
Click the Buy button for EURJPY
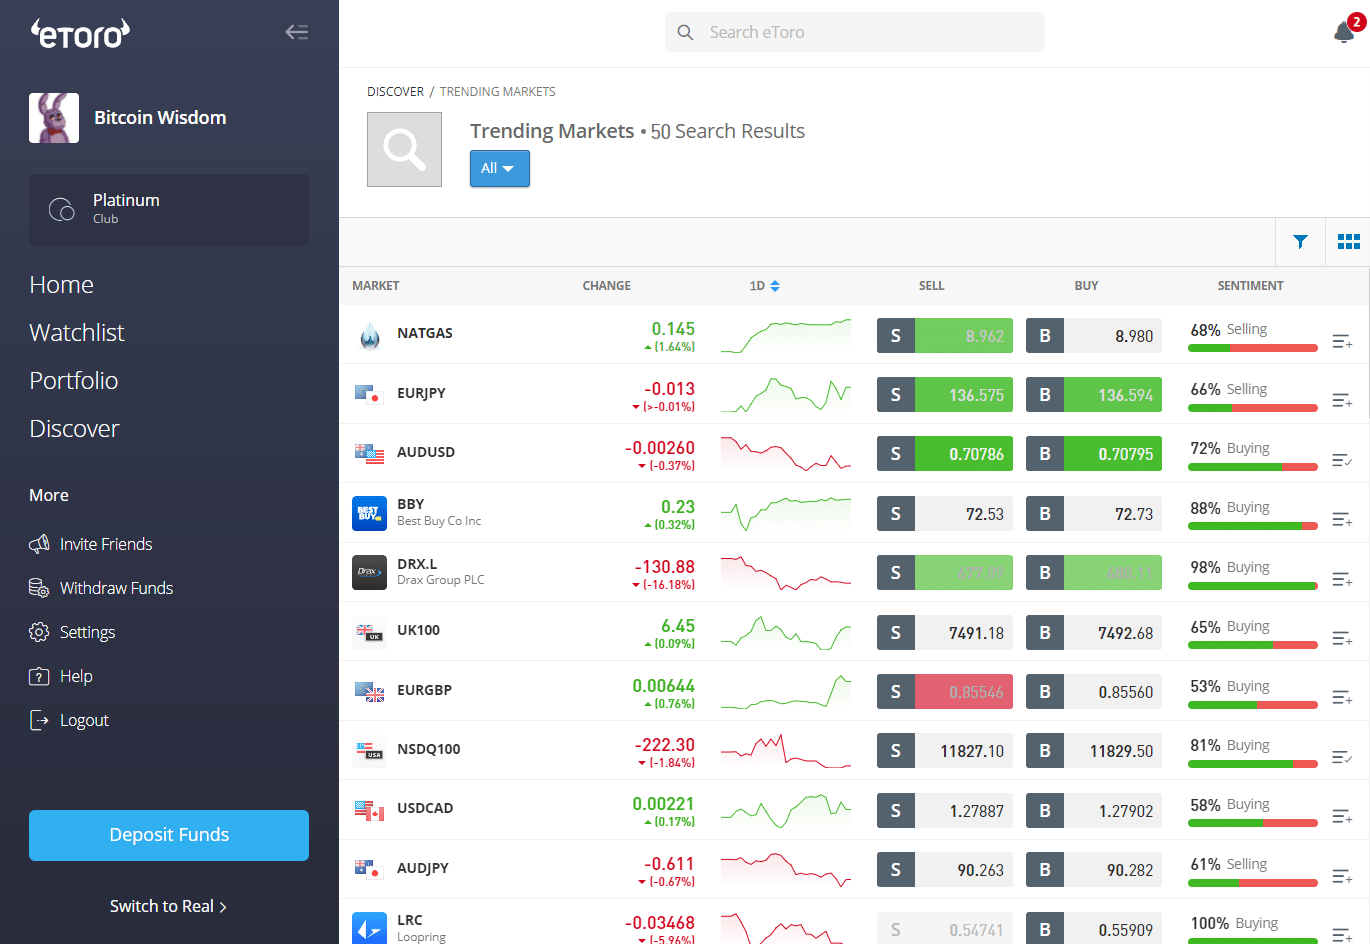coord(1094,395)
